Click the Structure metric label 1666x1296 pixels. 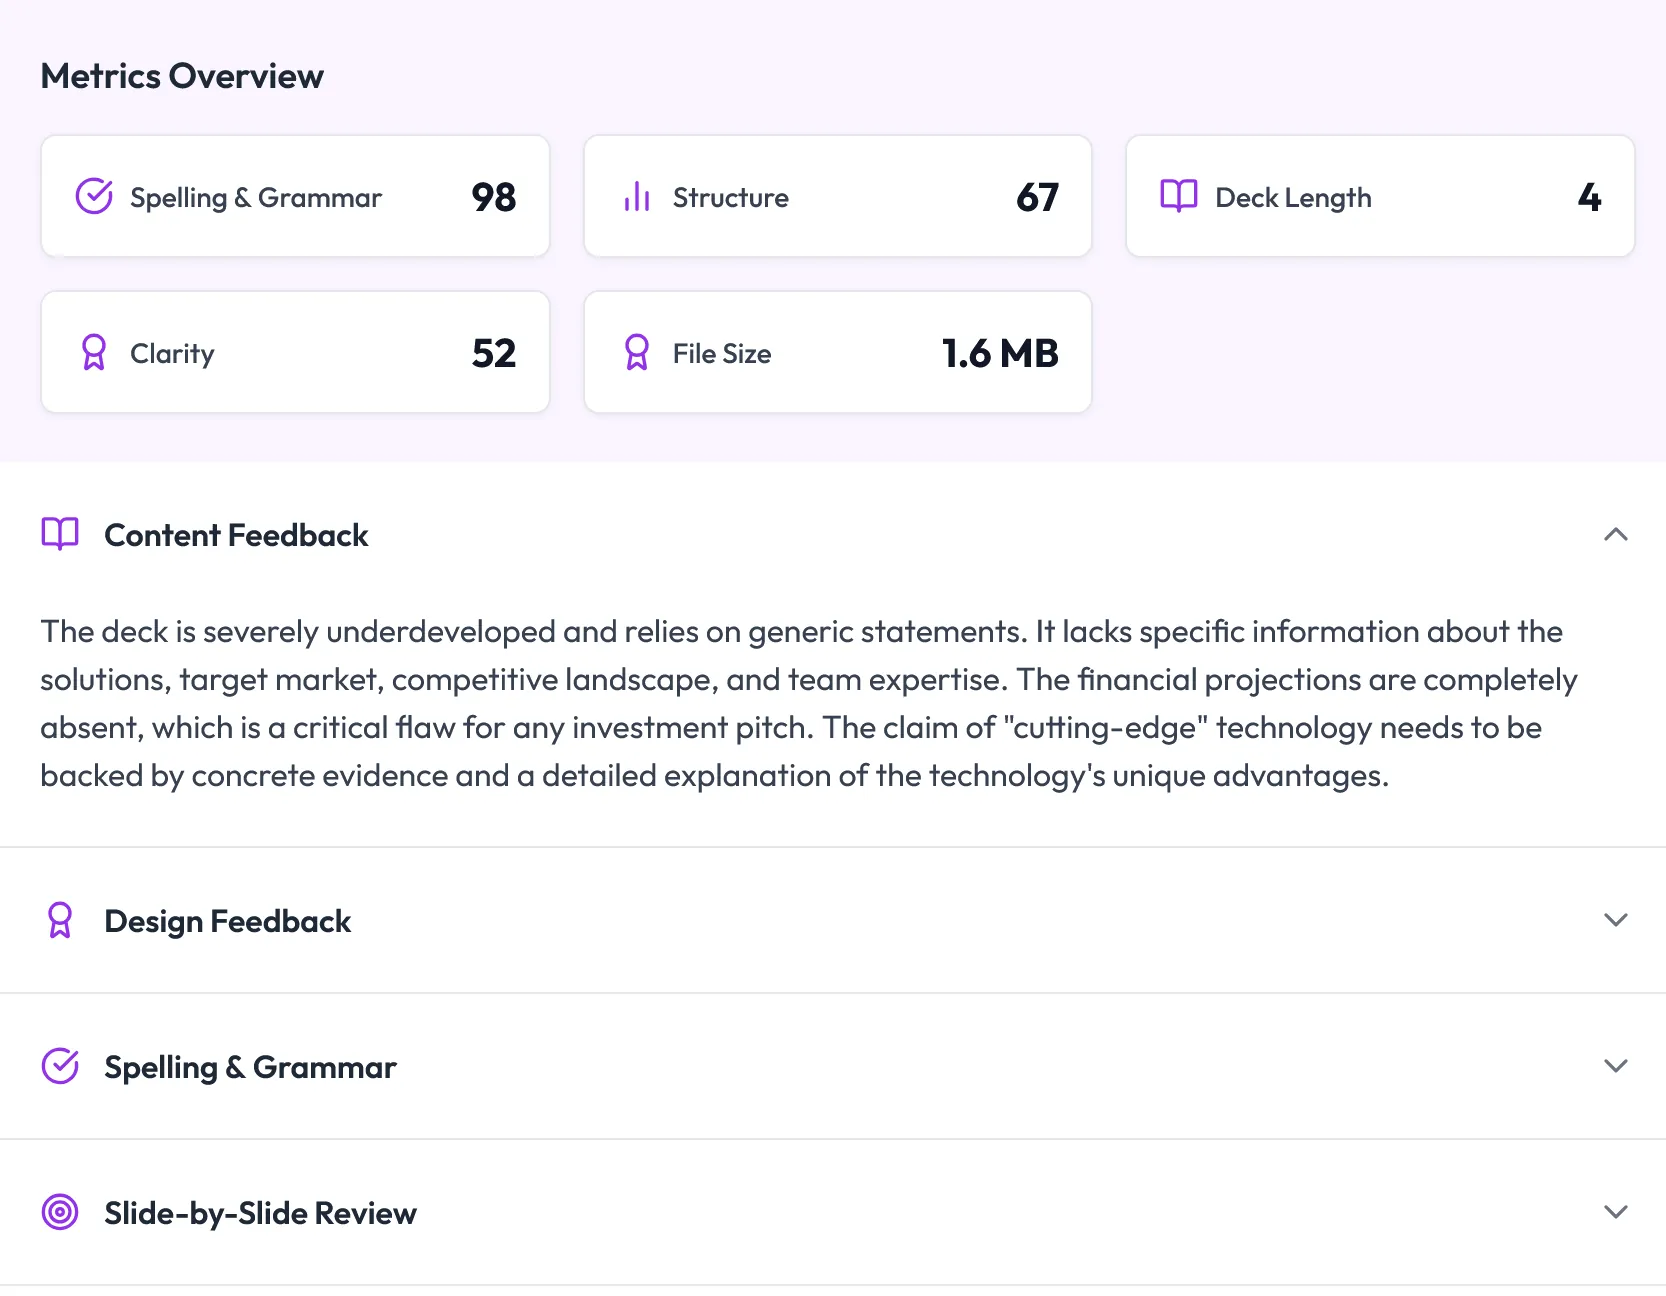(x=731, y=197)
